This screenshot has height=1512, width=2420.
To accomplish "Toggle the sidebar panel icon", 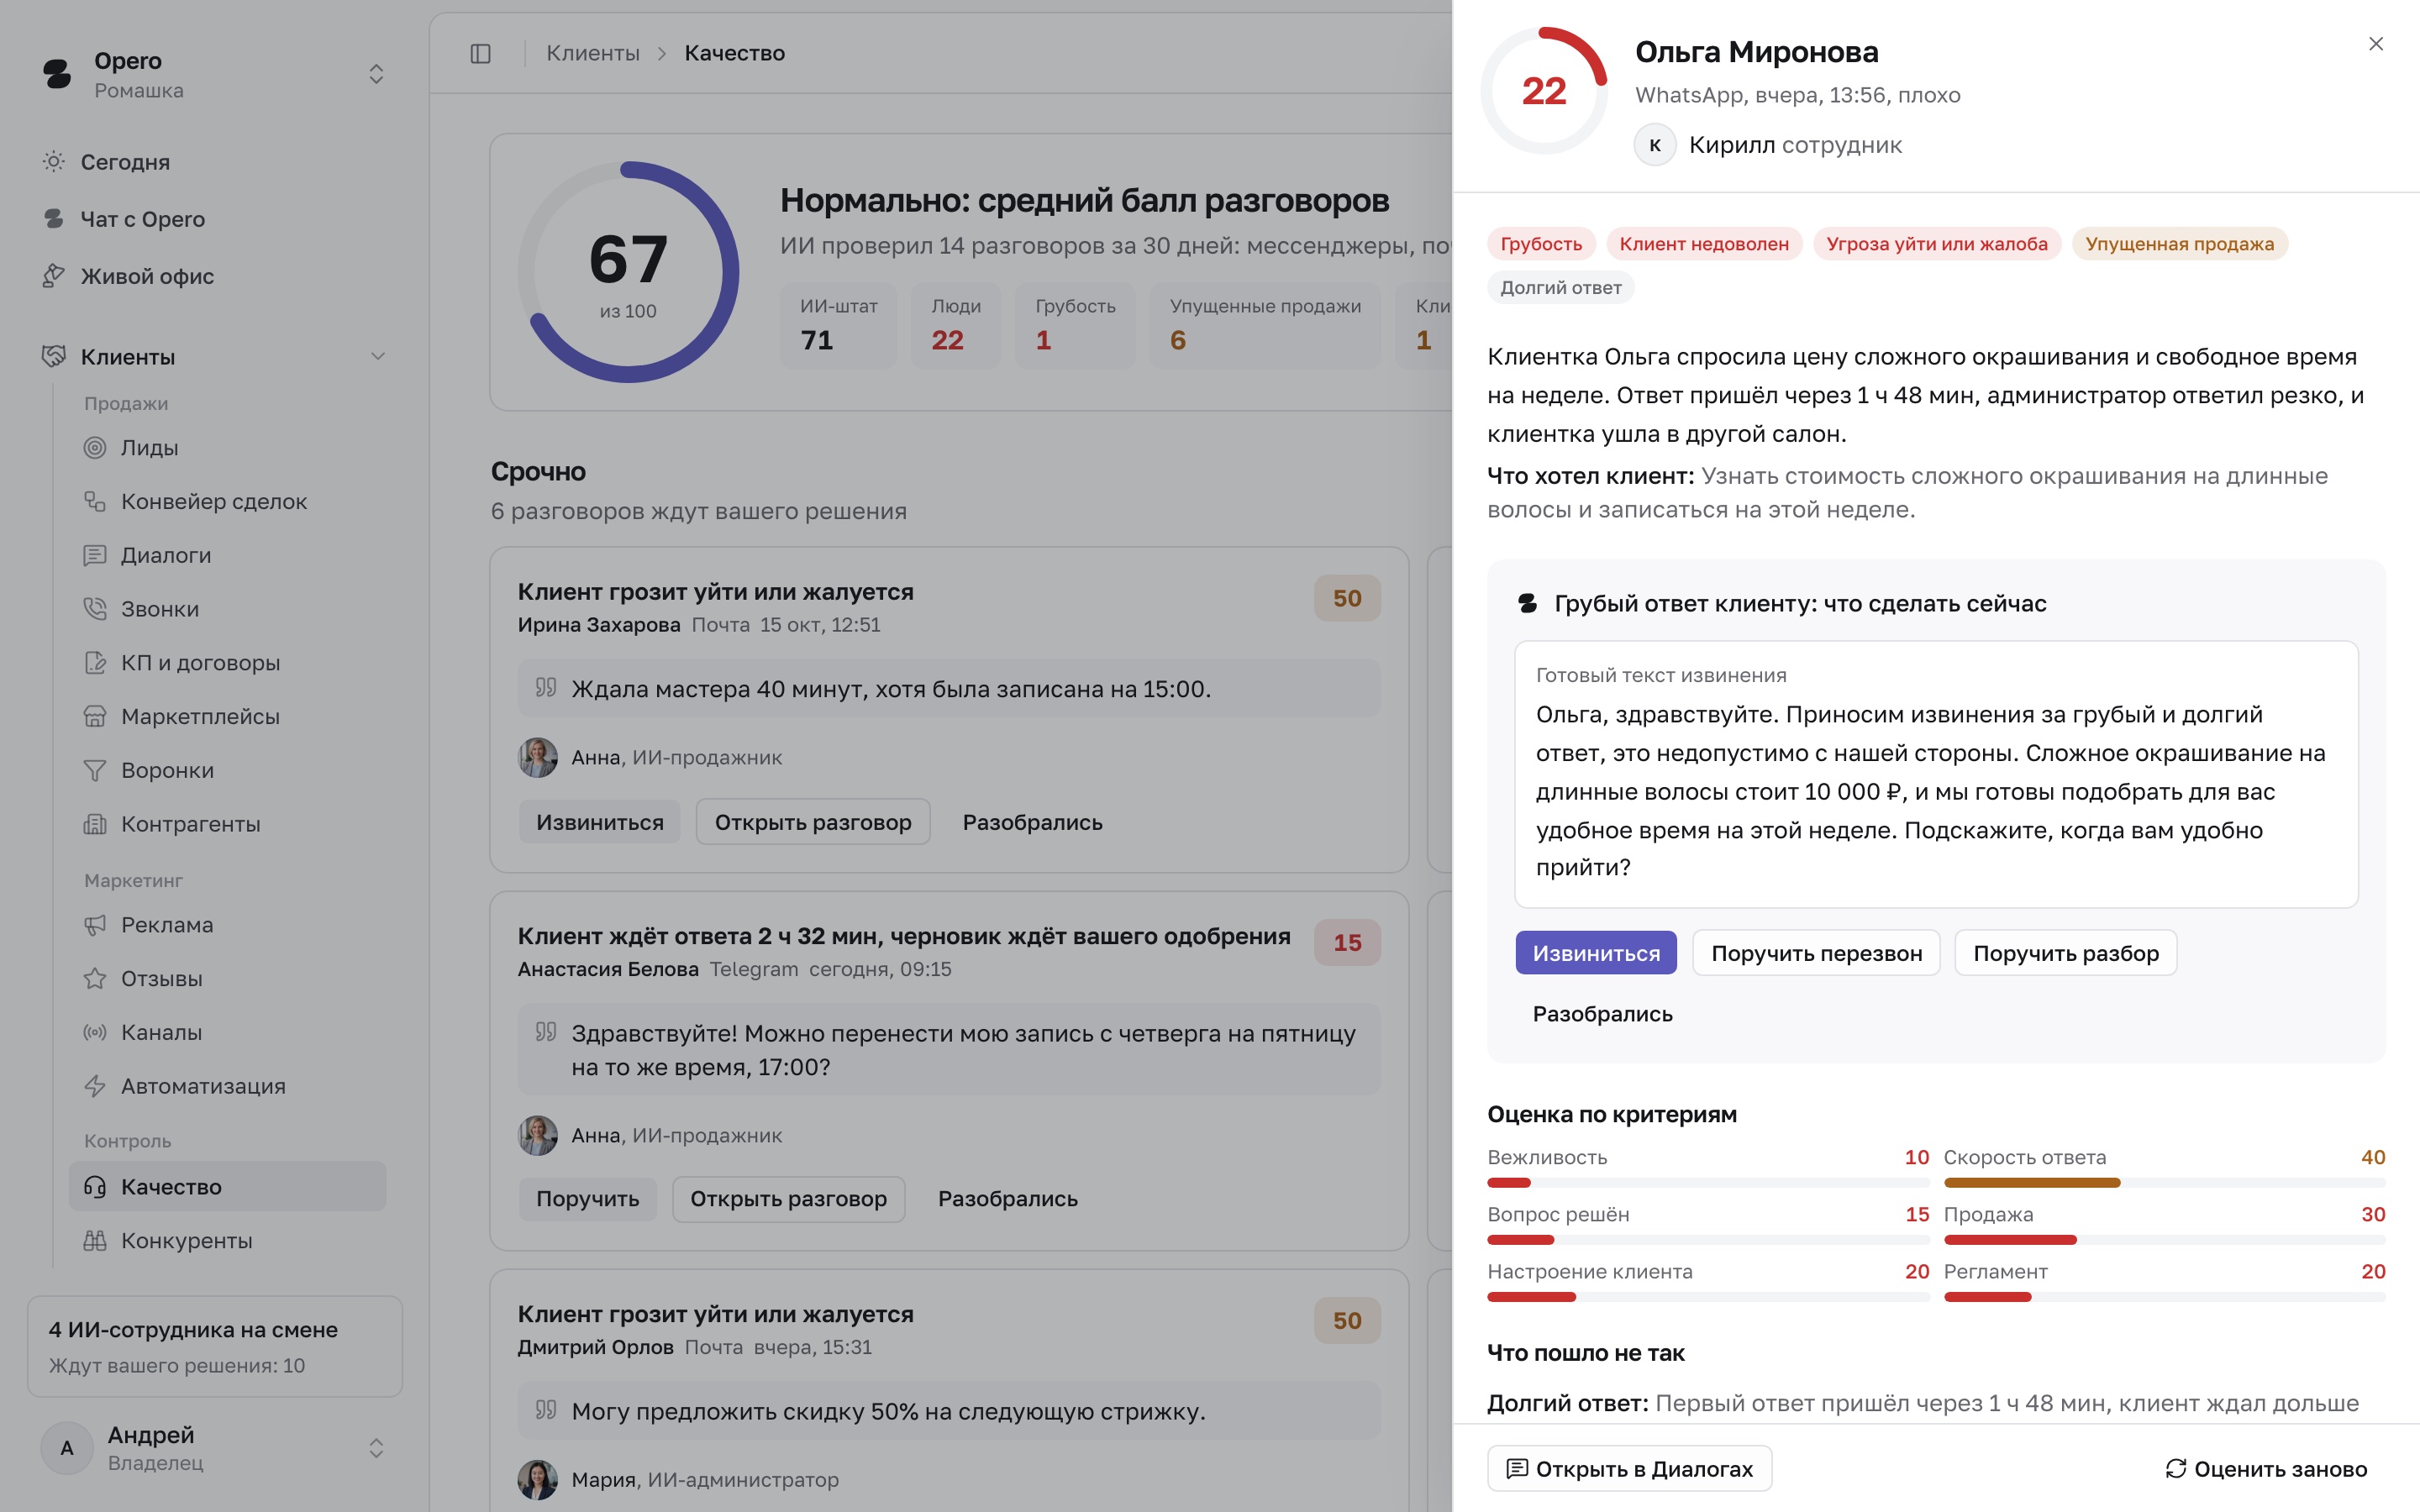I will 480,53.
